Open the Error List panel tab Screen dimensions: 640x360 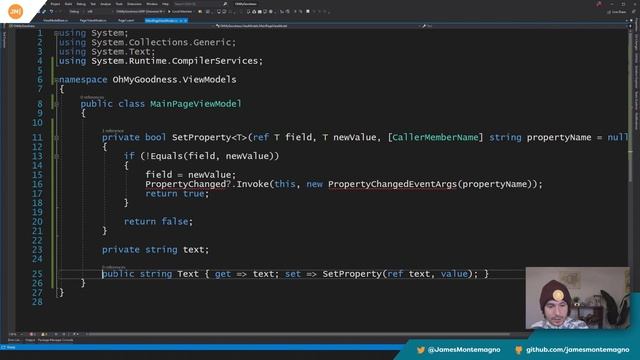(x=14, y=340)
